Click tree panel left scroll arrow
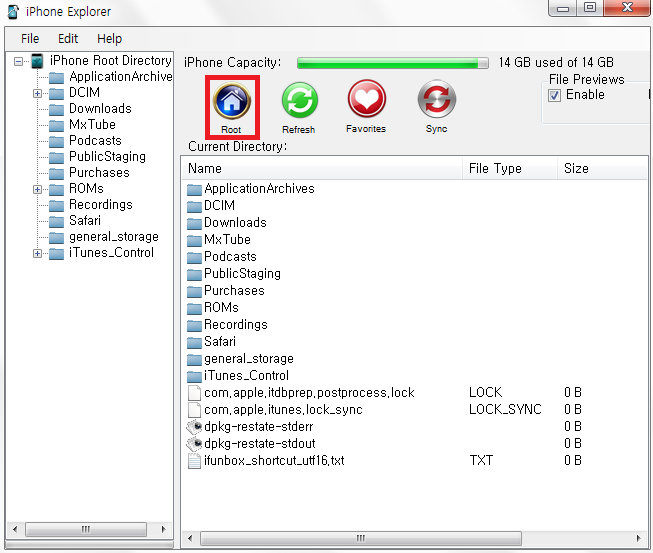This screenshot has height=553, width=653. [15, 529]
